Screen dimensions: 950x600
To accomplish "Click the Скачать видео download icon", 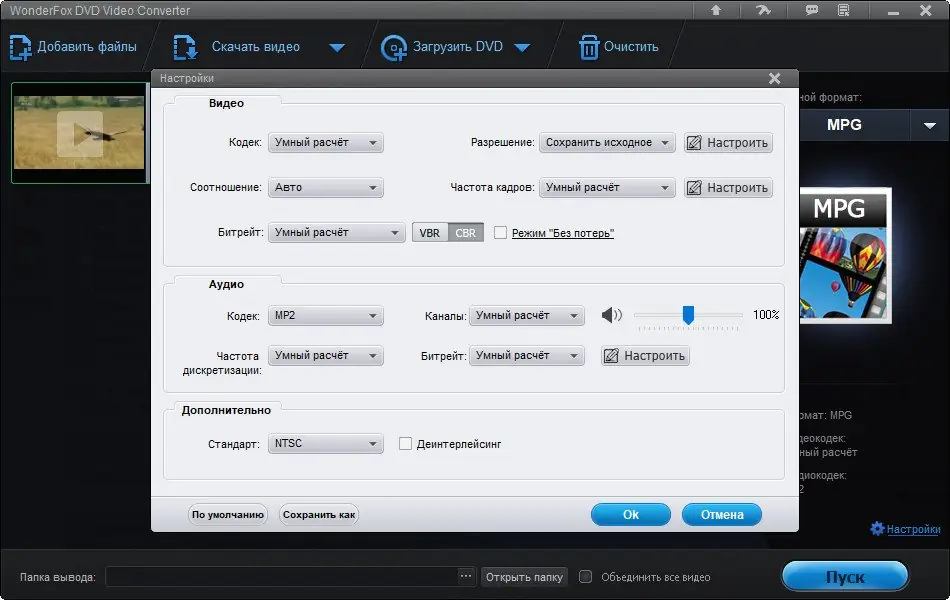I will point(185,47).
